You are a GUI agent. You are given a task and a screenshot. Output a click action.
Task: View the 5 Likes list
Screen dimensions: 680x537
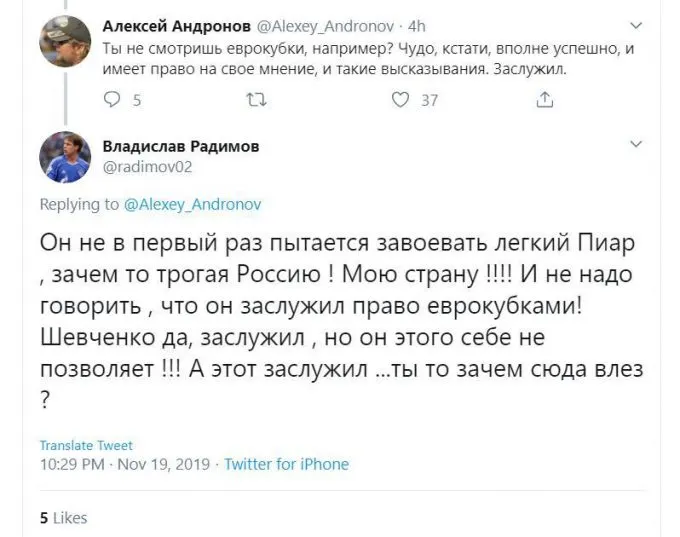pyautogui.click(x=63, y=518)
